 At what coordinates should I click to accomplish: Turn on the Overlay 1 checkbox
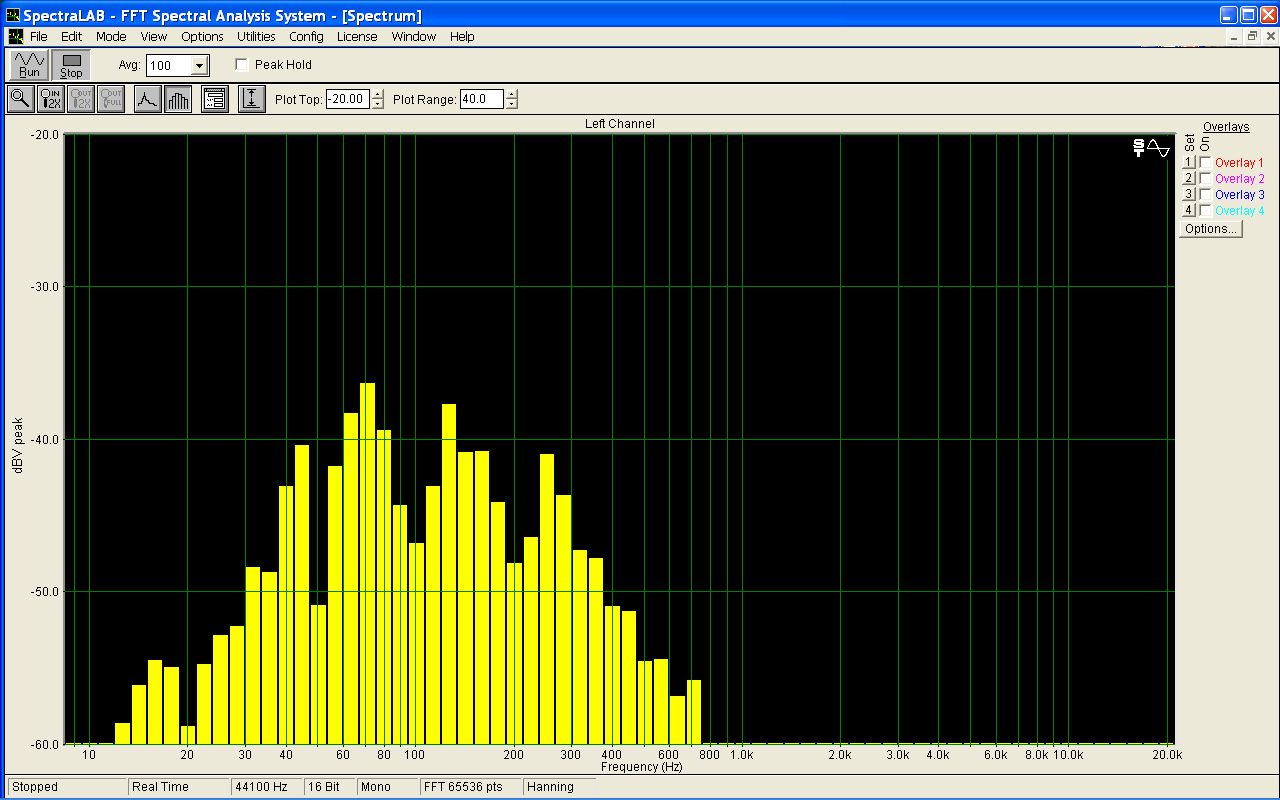[x=1205, y=163]
